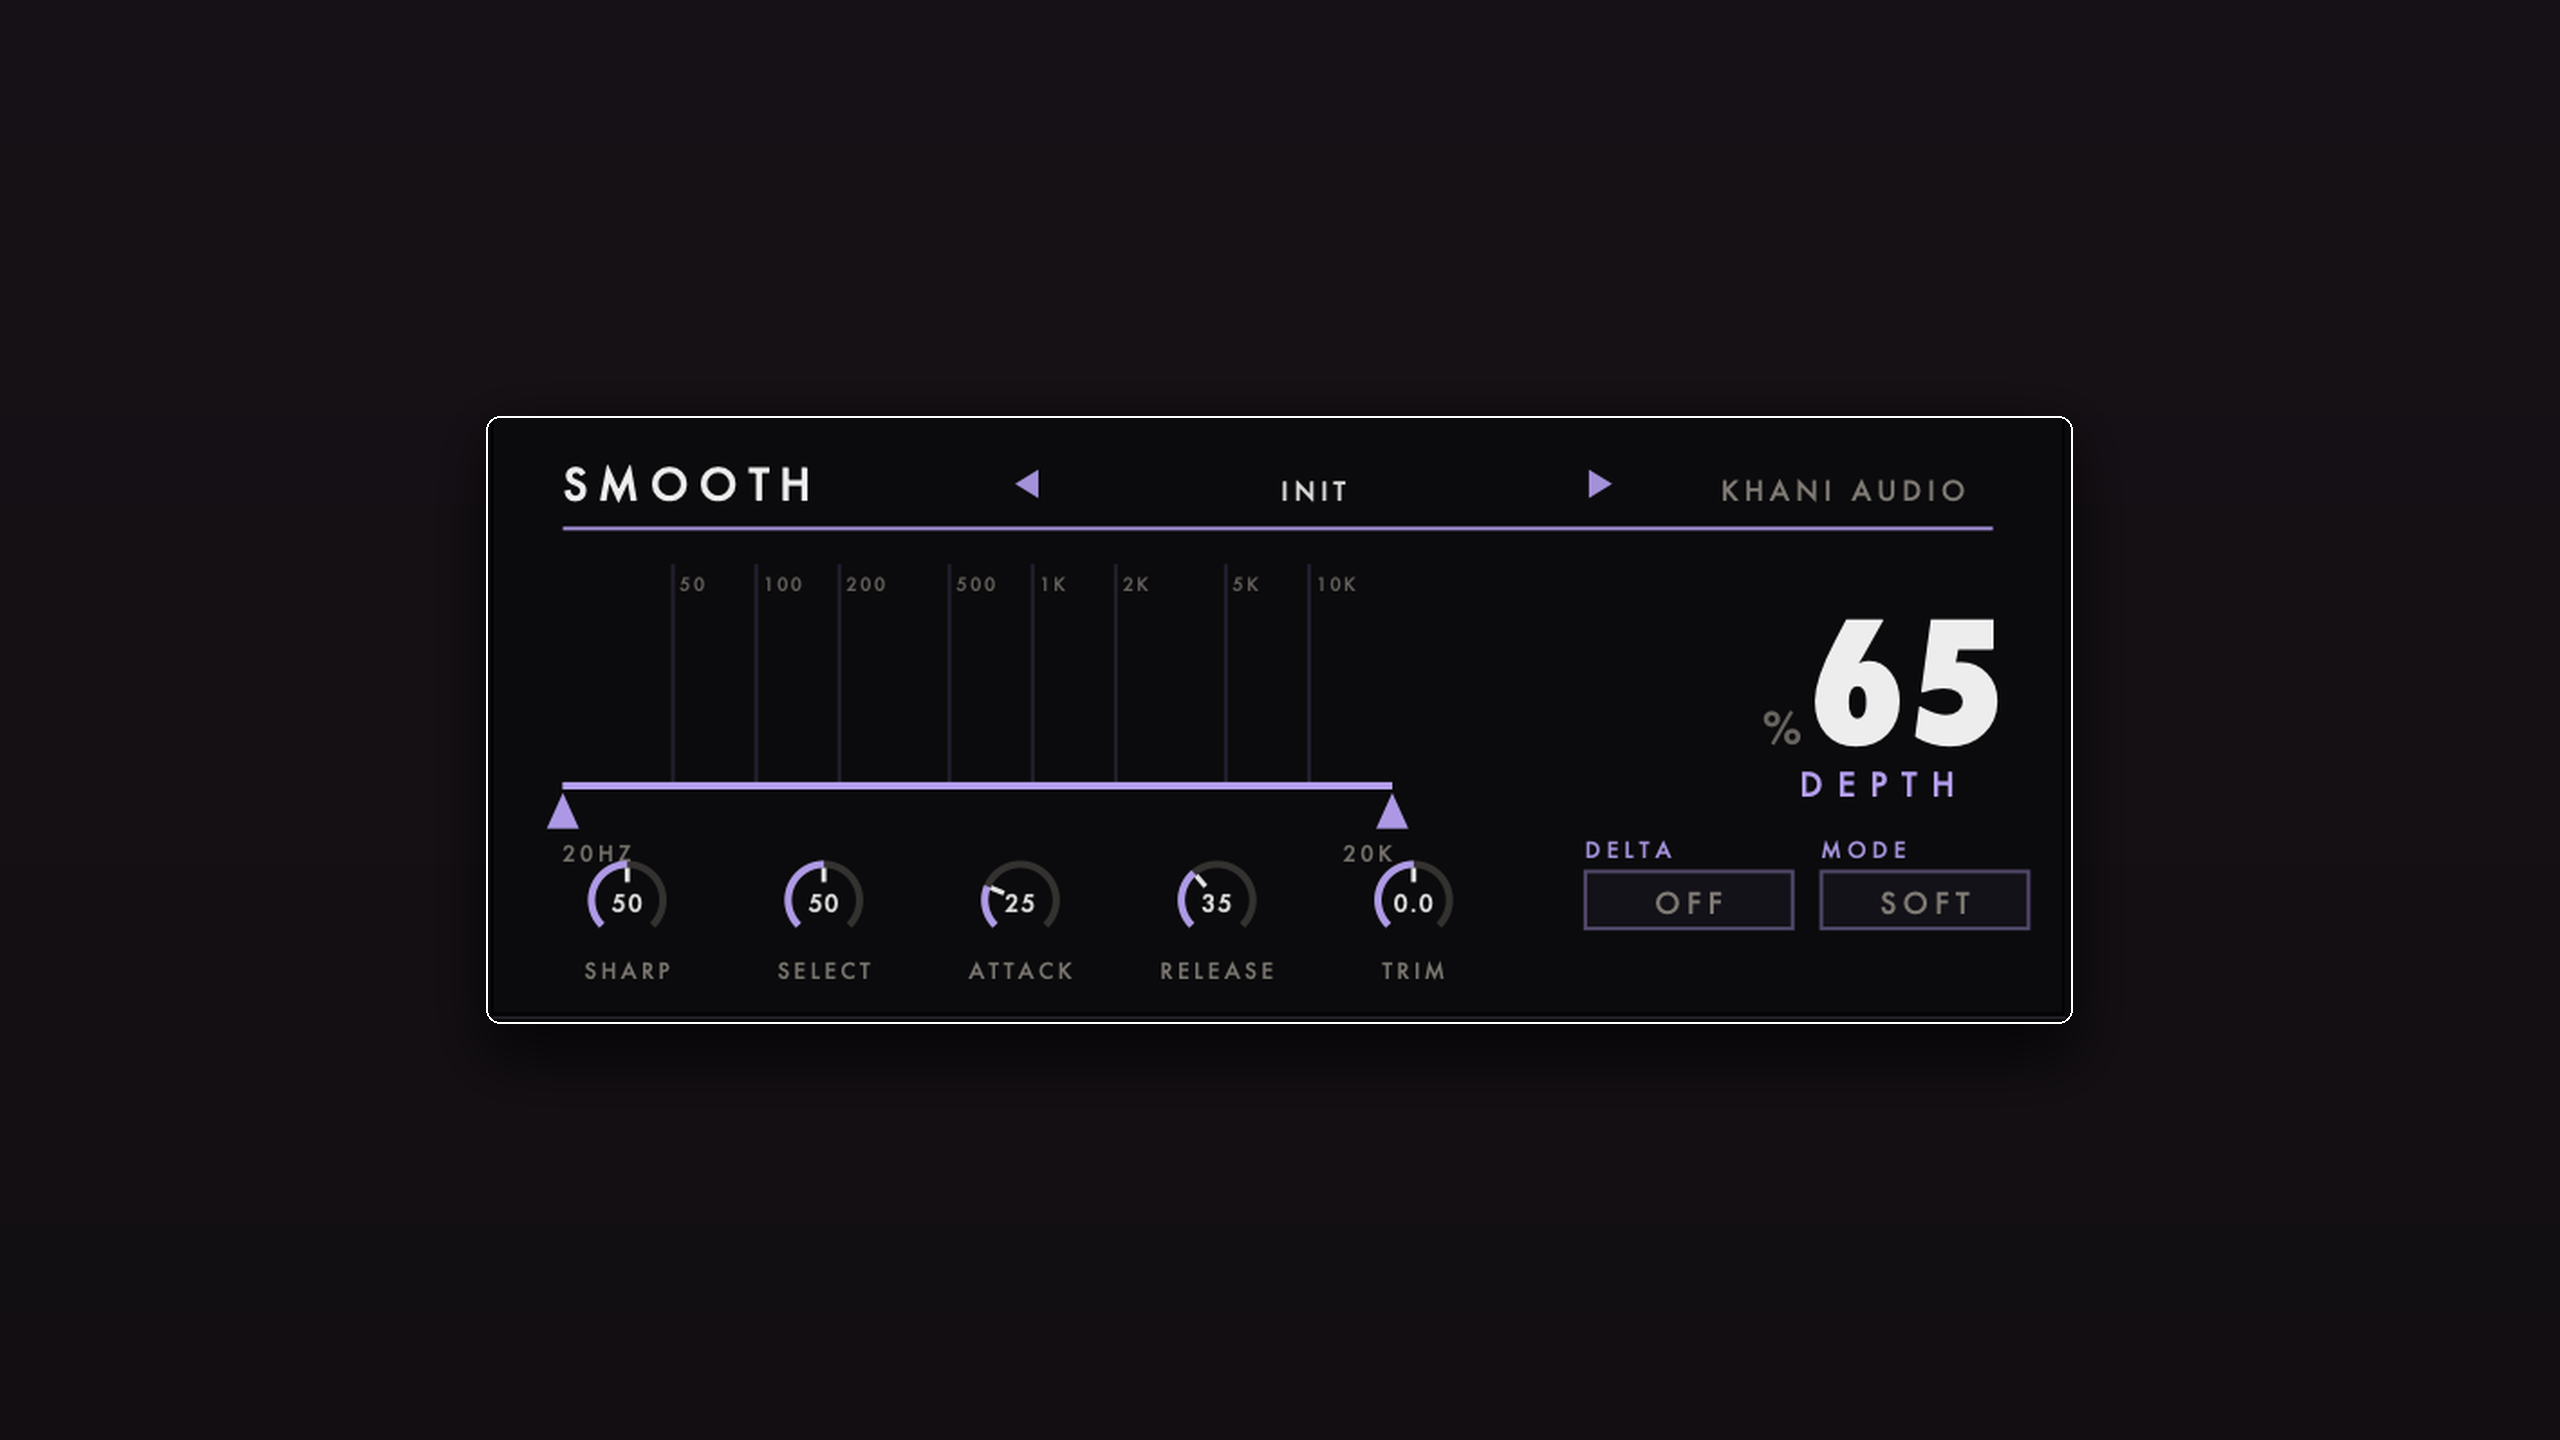Viewport: 2560px width, 1440px height.
Task: Click the 500 frequency grid label
Action: point(976,585)
